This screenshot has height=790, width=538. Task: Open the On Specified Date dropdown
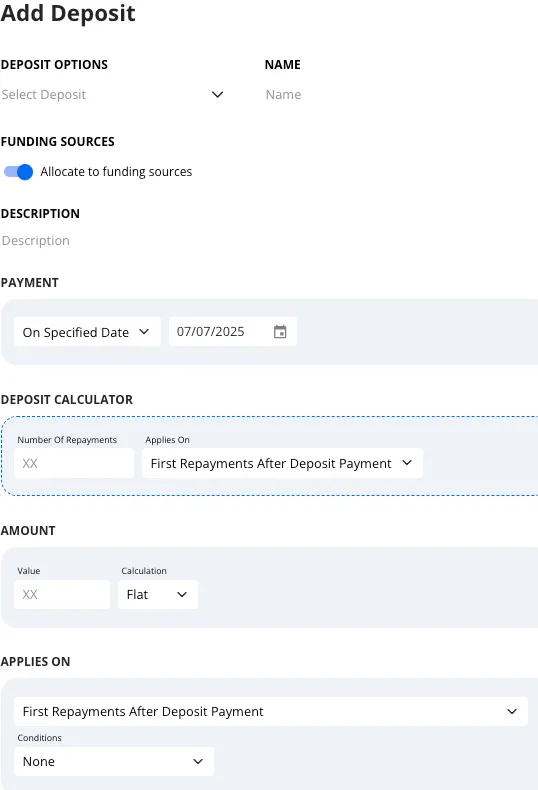(x=87, y=332)
